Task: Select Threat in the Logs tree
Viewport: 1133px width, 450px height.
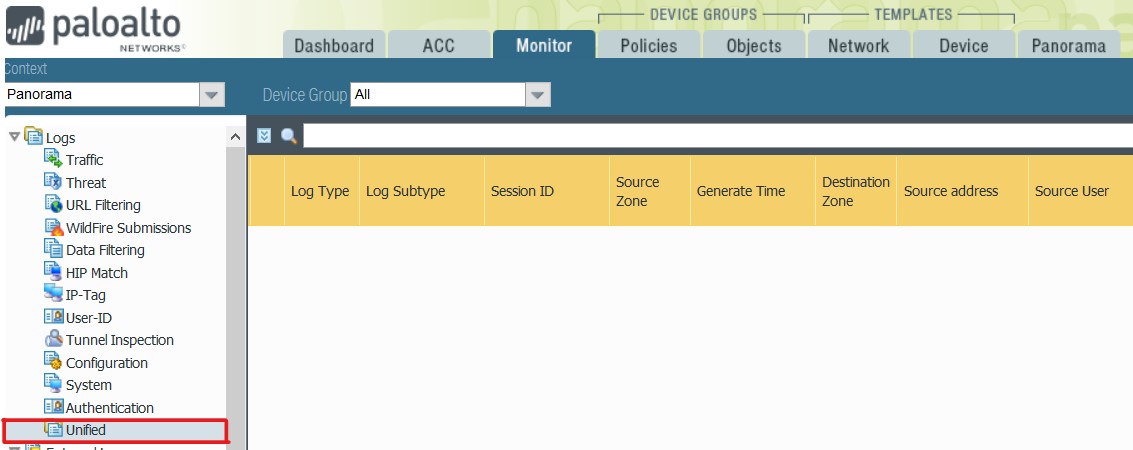Action: pyautogui.click(x=86, y=183)
